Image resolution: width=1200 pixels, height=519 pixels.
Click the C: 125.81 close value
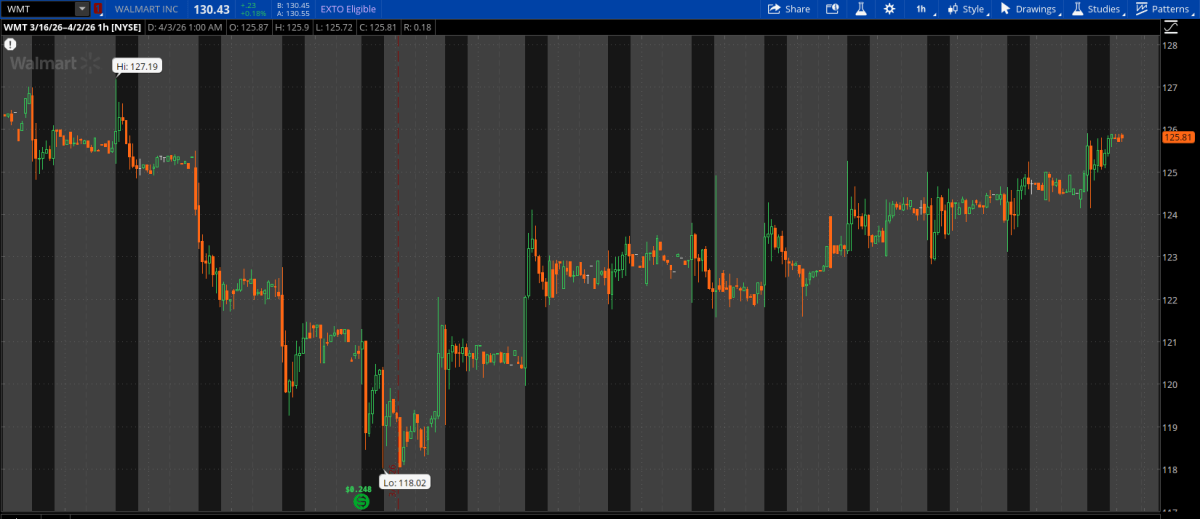click(378, 27)
